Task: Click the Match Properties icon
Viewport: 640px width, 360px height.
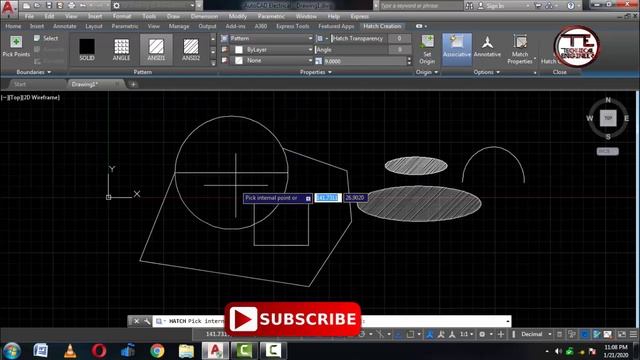Action: coord(520,42)
